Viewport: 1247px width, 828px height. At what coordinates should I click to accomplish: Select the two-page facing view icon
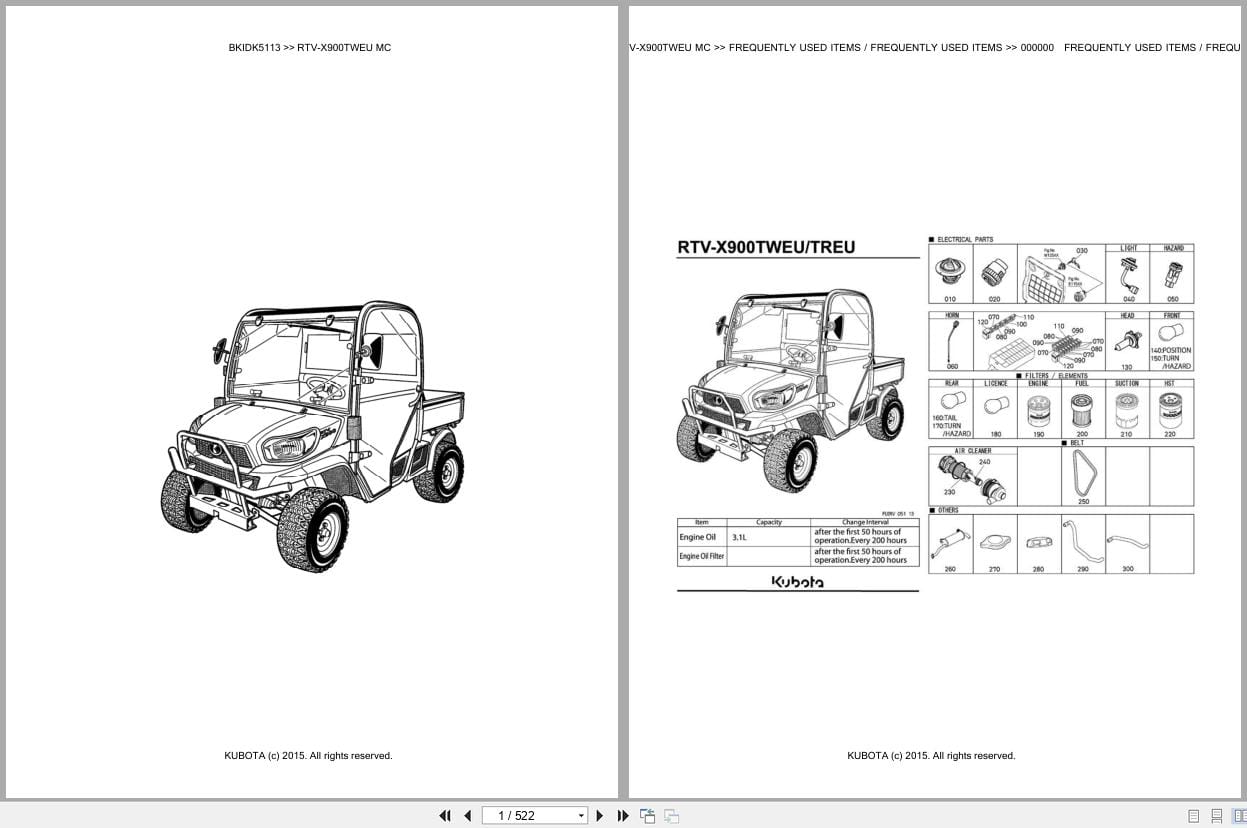click(x=1240, y=816)
